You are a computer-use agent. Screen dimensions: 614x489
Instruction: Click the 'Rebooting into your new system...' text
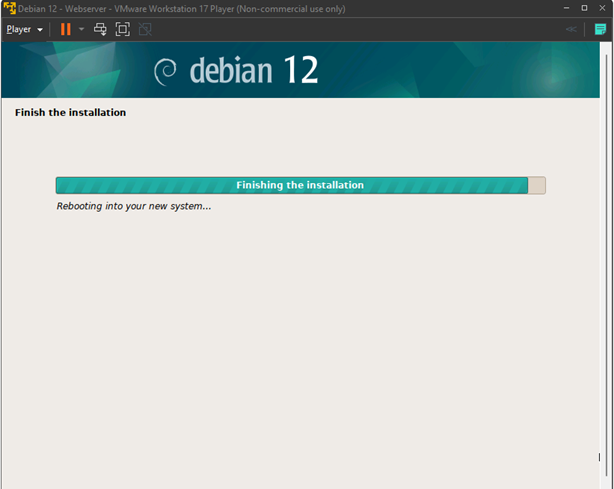(x=134, y=206)
